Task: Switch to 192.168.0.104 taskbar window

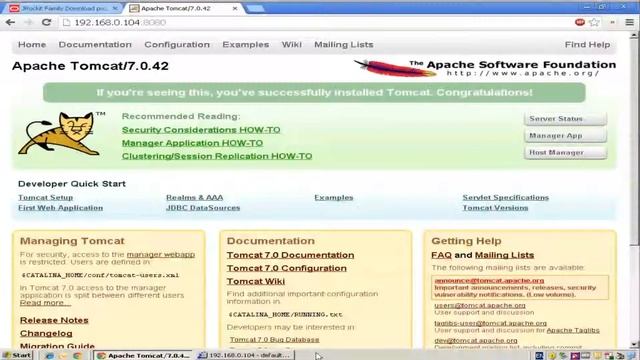Action: coord(244,356)
